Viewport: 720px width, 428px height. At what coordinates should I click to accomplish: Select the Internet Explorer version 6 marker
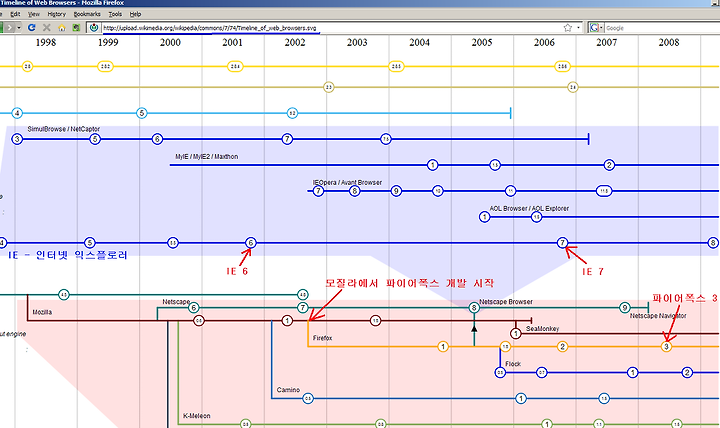click(x=250, y=242)
